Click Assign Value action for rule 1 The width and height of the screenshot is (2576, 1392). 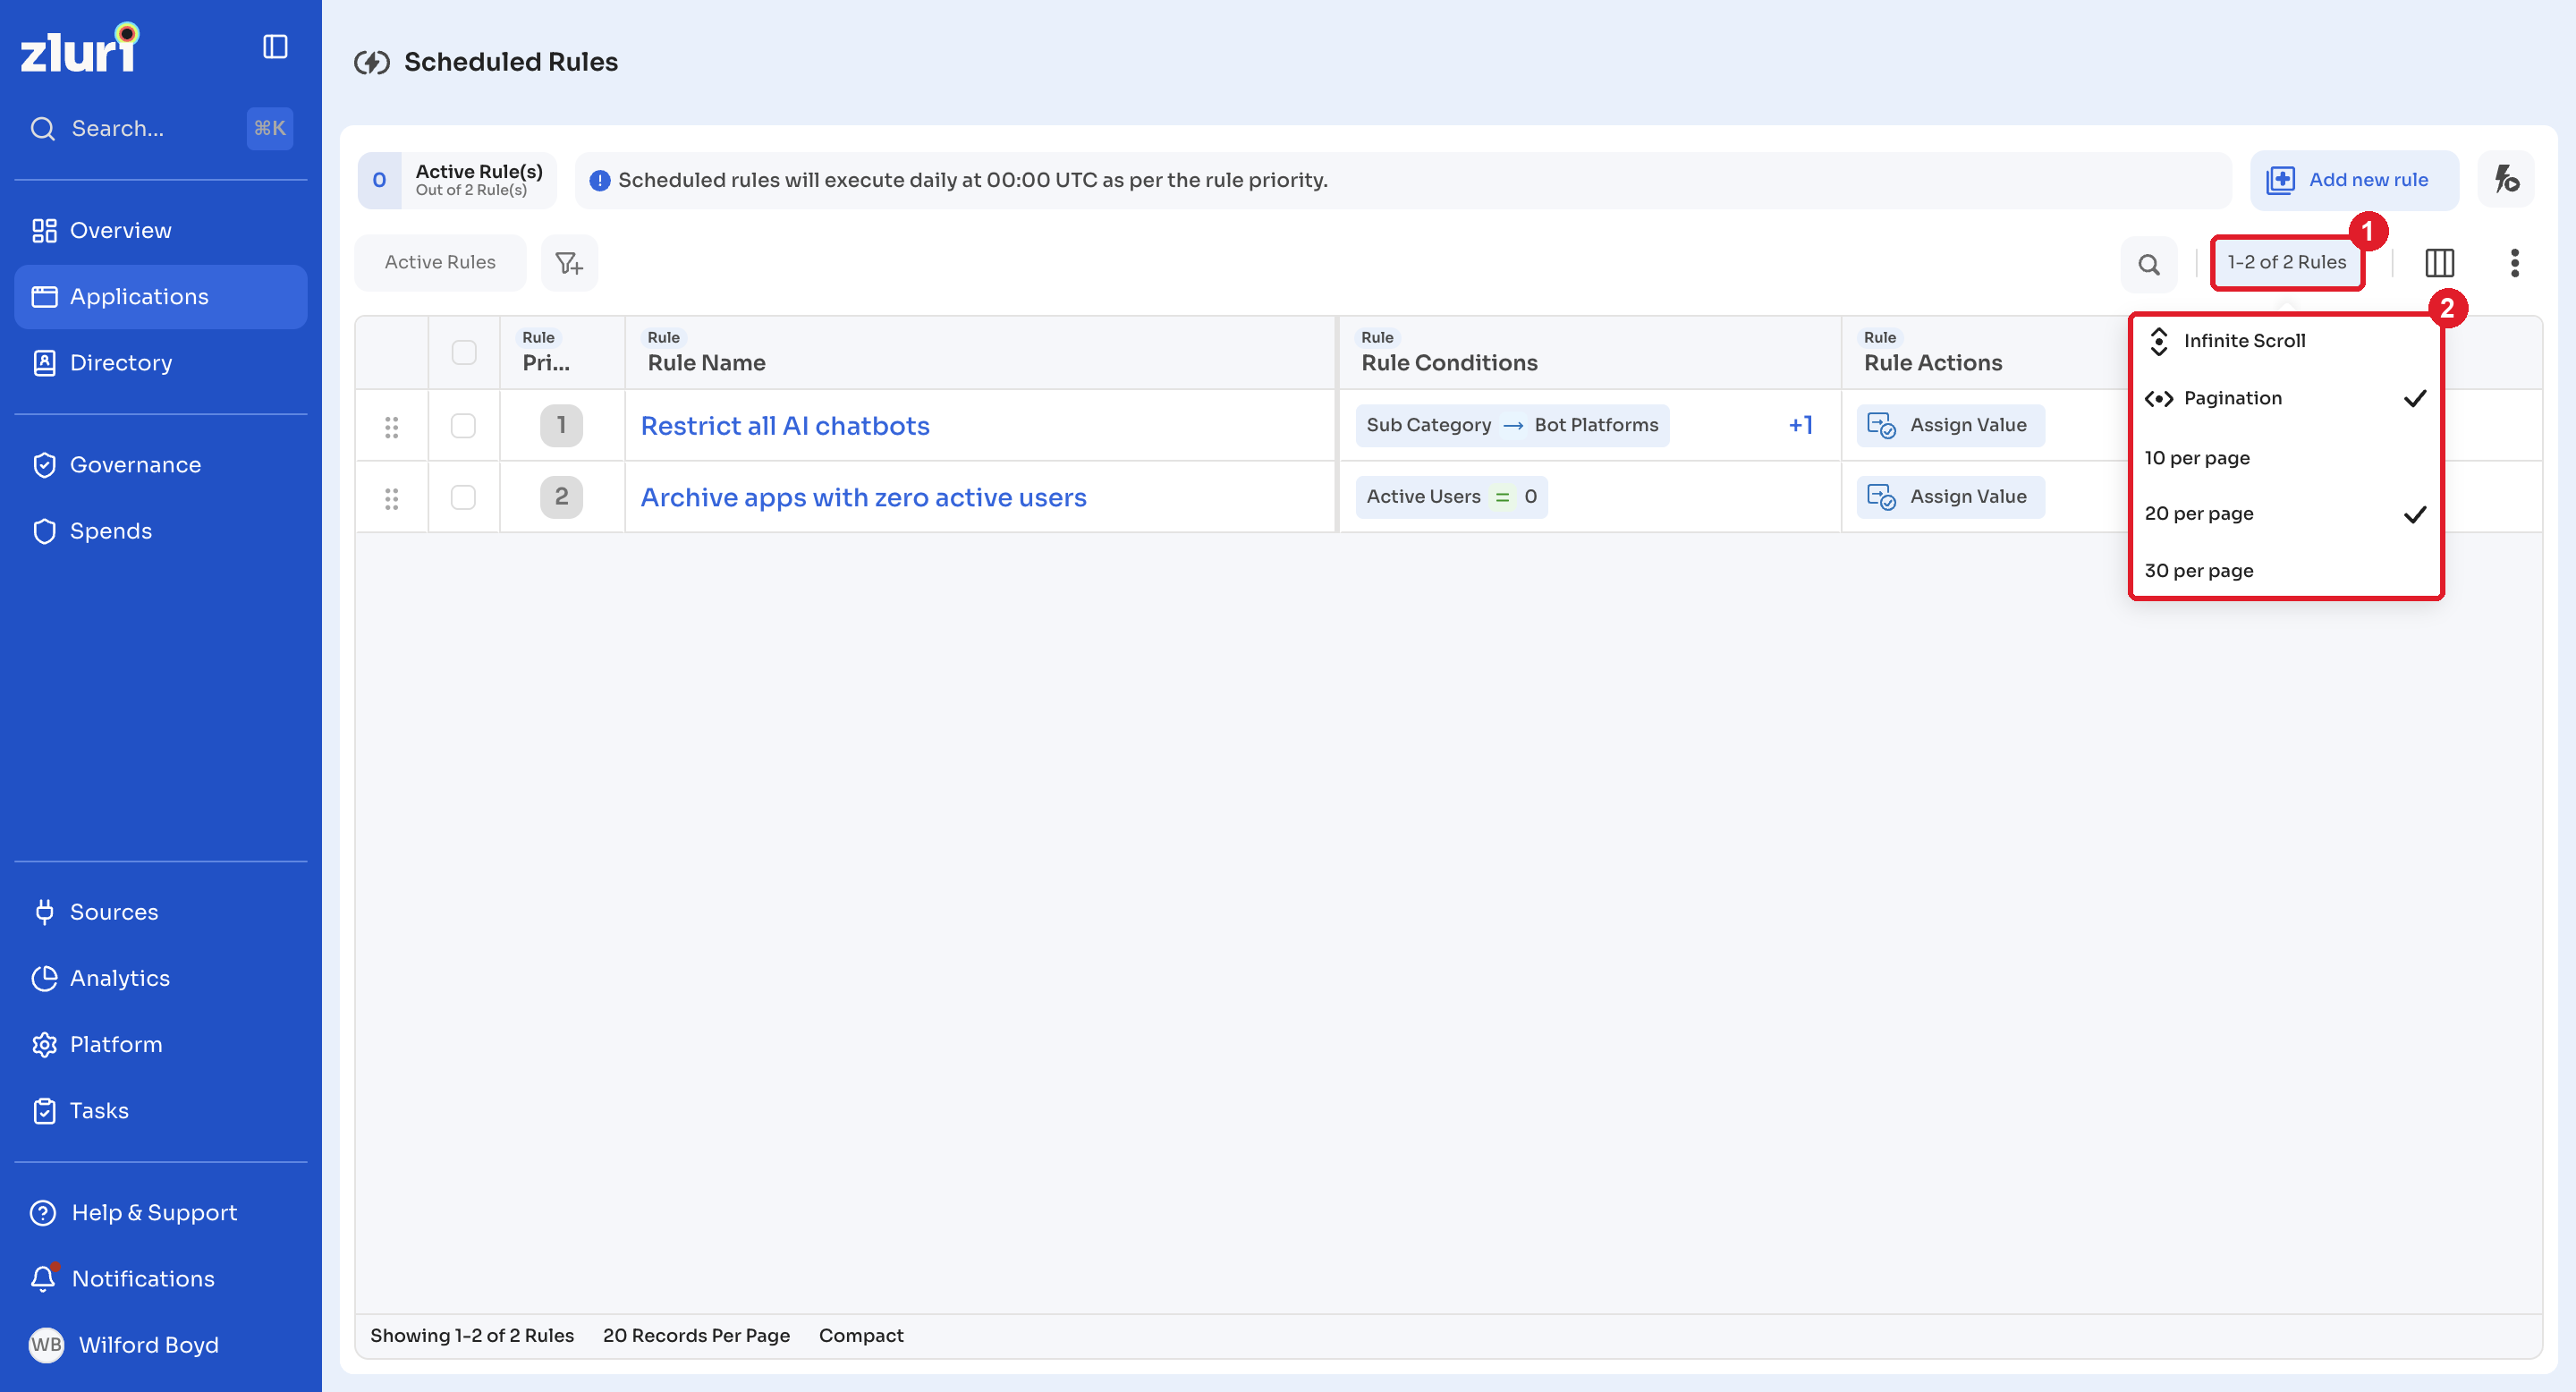coord(1950,426)
